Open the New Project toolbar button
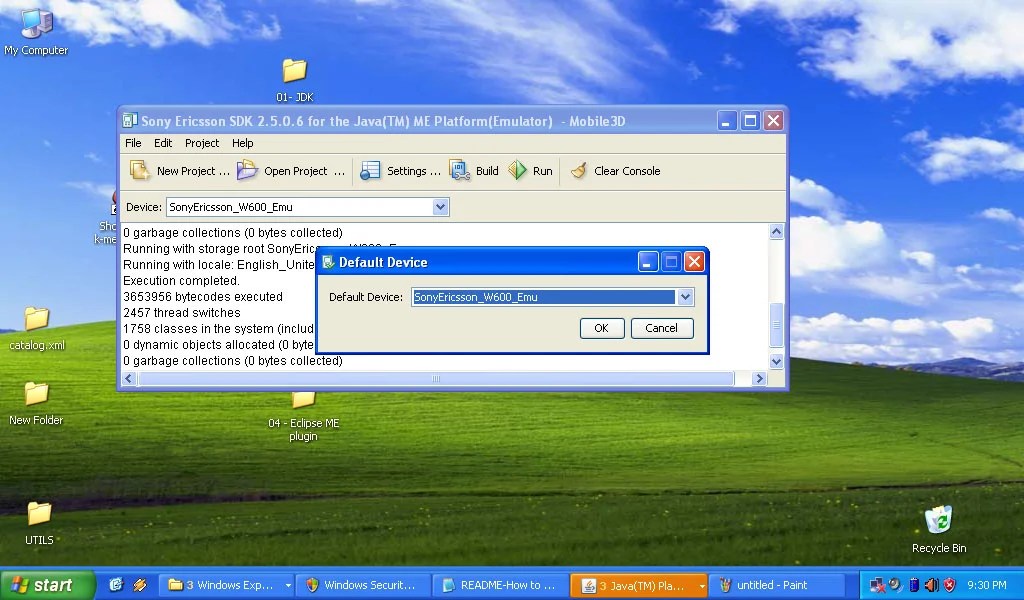 (x=179, y=171)
